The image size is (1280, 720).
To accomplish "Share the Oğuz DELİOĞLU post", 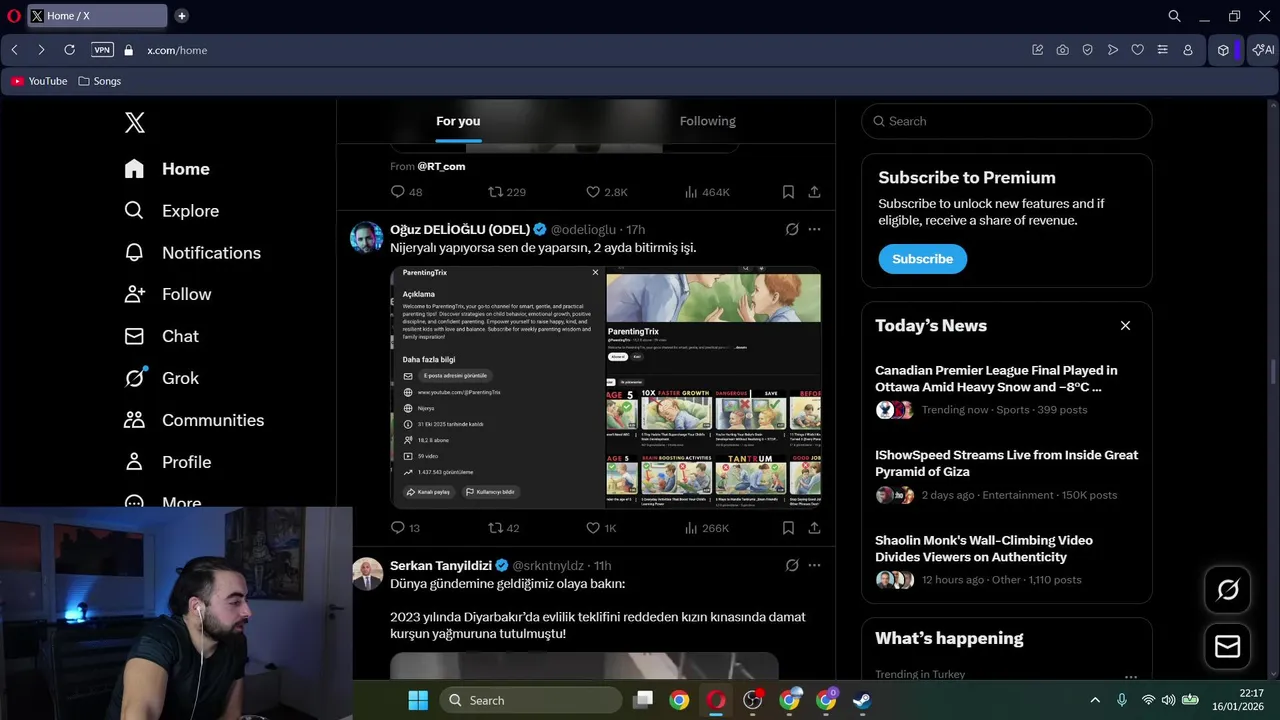I will pyautogui.click(x=814, y=528).
